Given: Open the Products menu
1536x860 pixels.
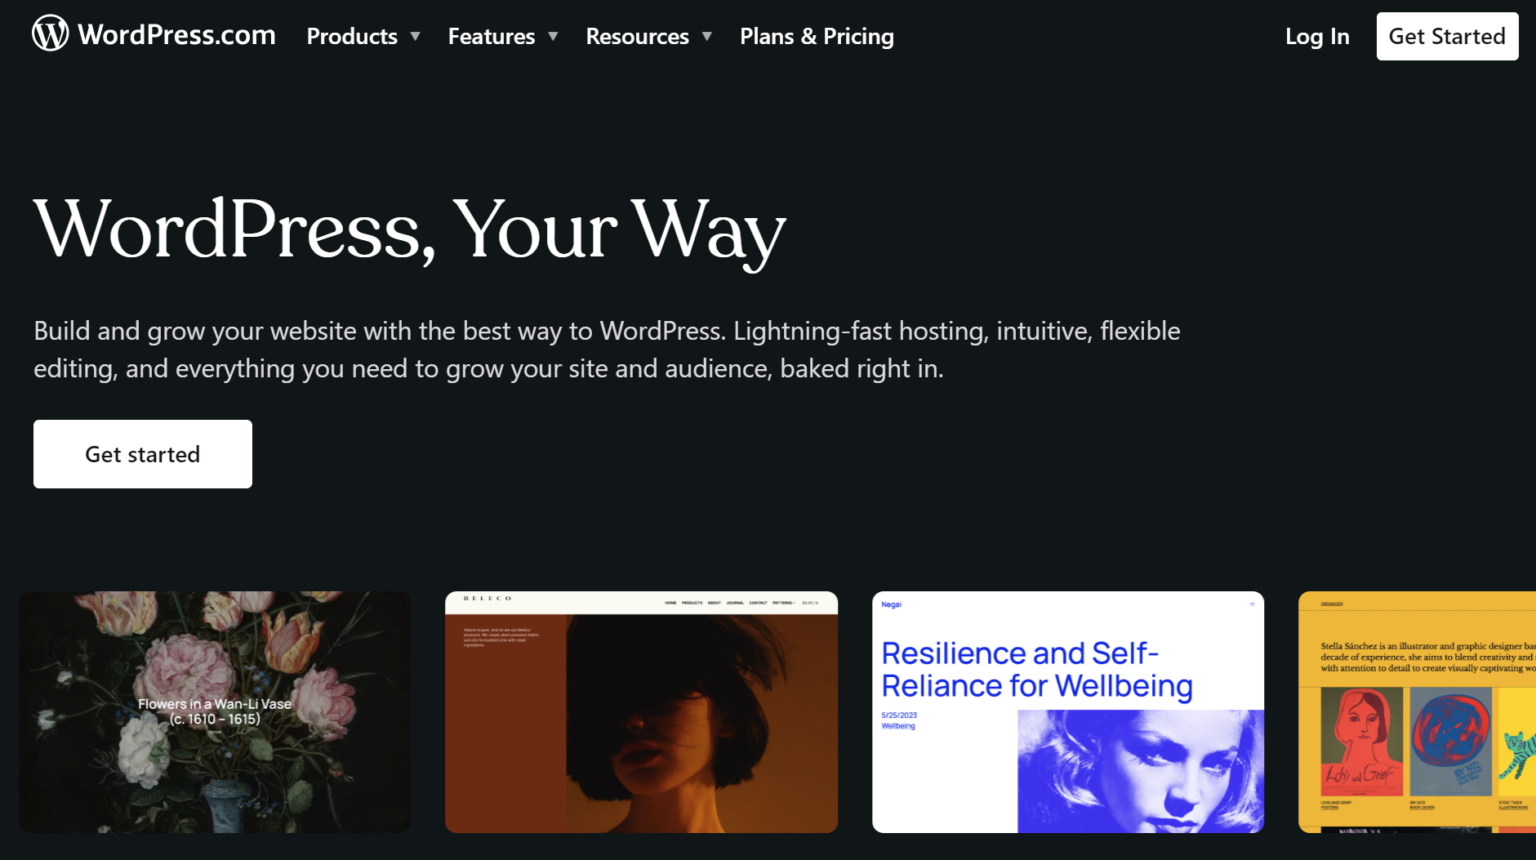Looking at the screenshot, I should point(352,37).
